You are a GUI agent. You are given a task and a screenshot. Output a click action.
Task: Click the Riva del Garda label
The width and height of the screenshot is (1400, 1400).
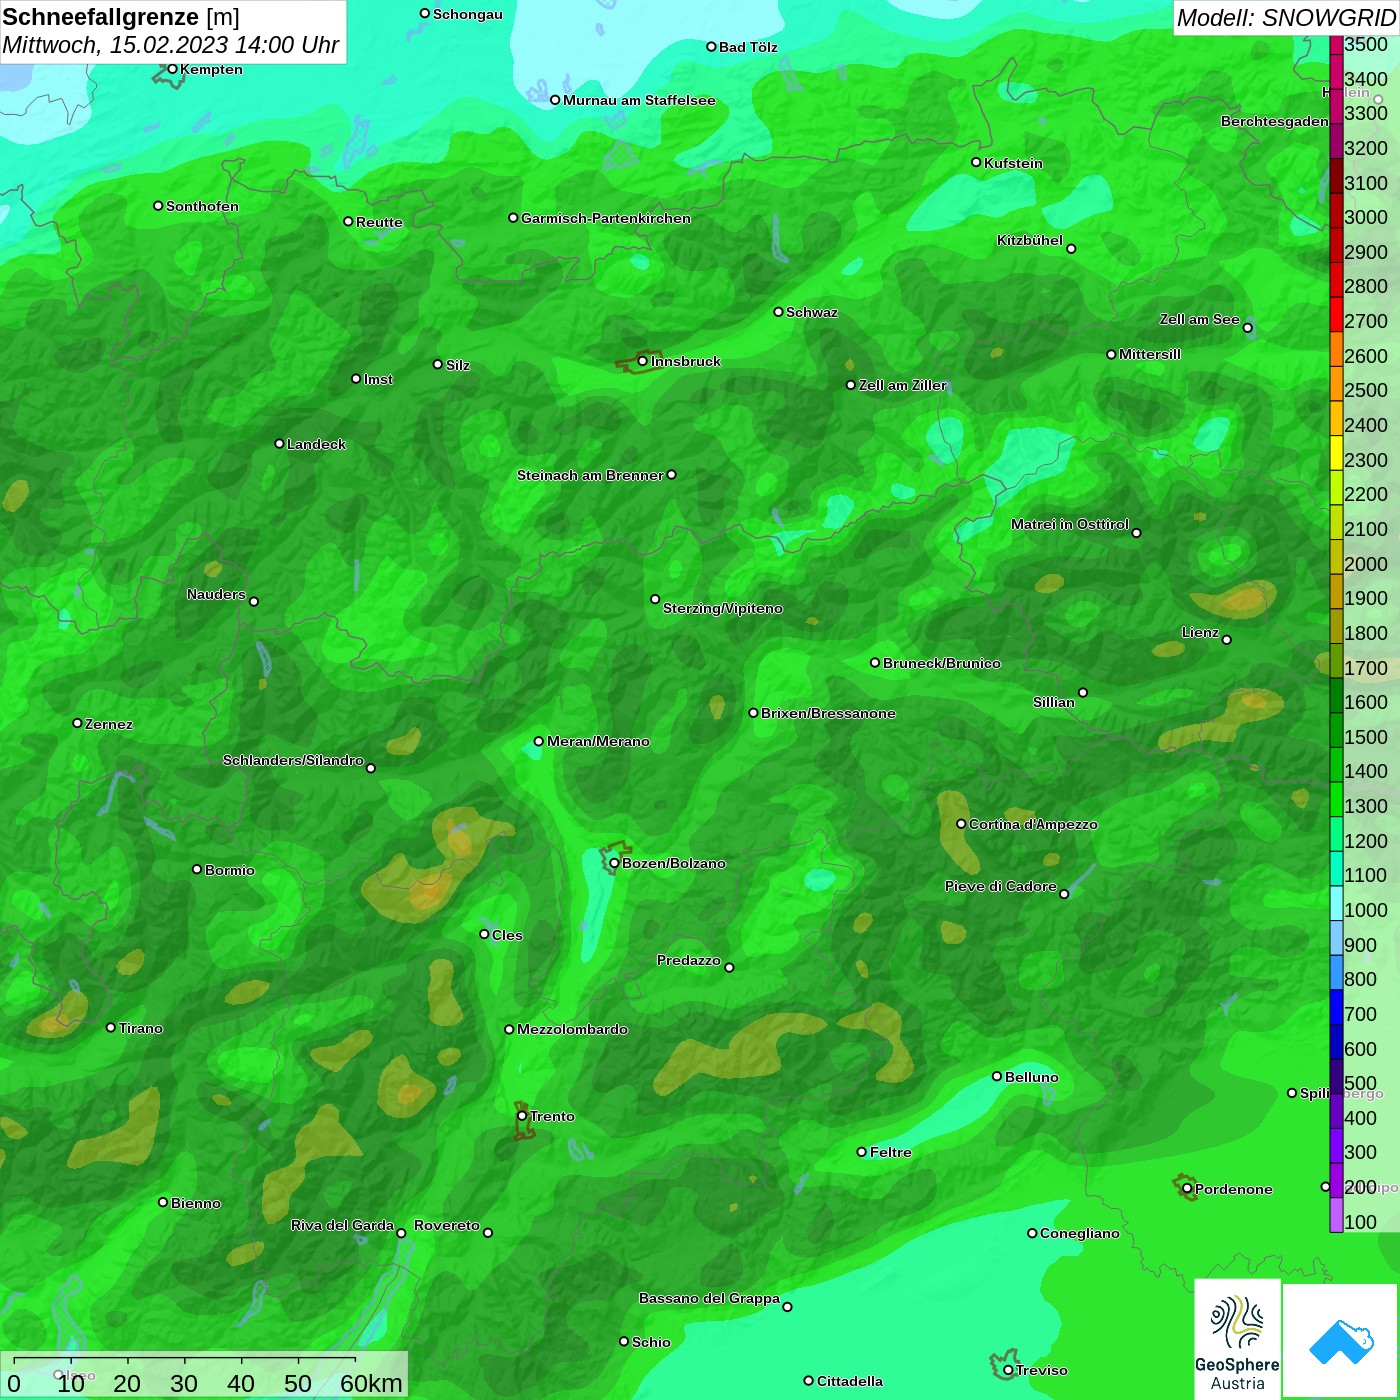click(342, 1225)
